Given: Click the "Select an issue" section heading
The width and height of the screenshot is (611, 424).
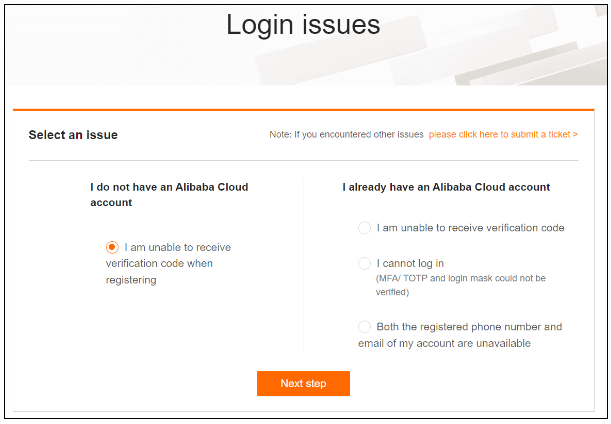Looking at the screenshot, I should point(73,135).
